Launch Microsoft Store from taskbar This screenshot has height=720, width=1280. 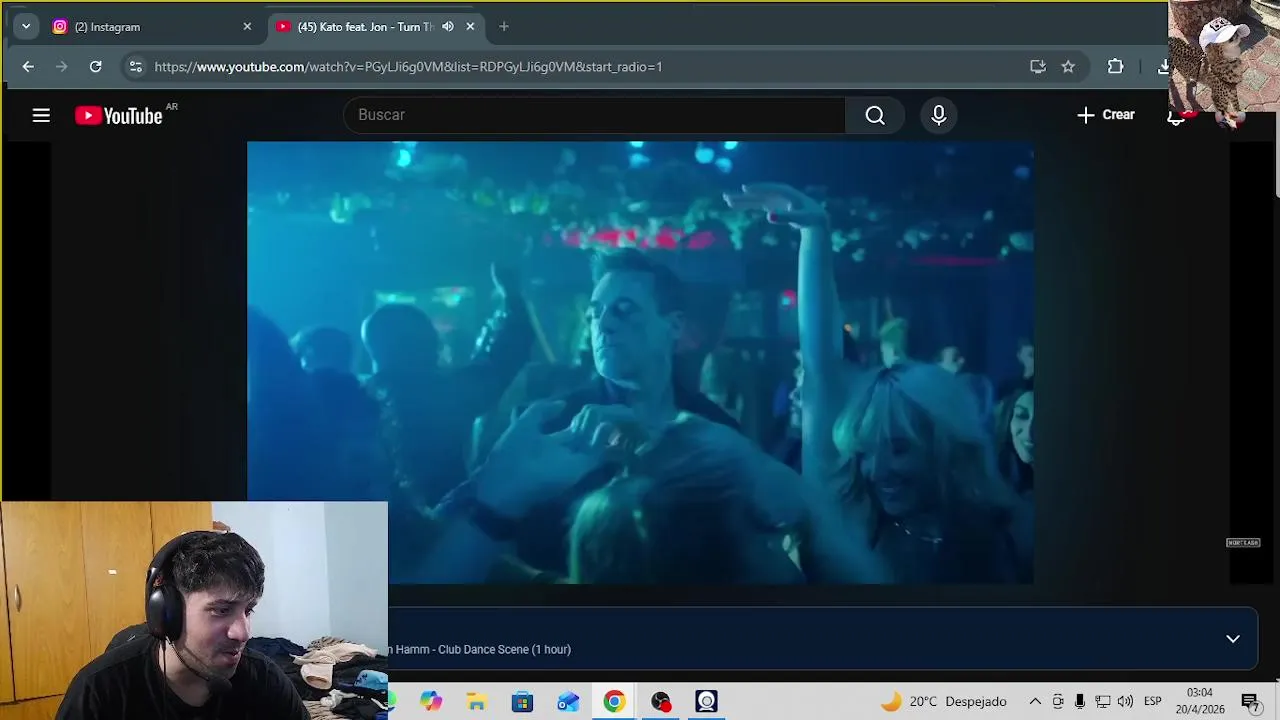[x=523, y=702]
